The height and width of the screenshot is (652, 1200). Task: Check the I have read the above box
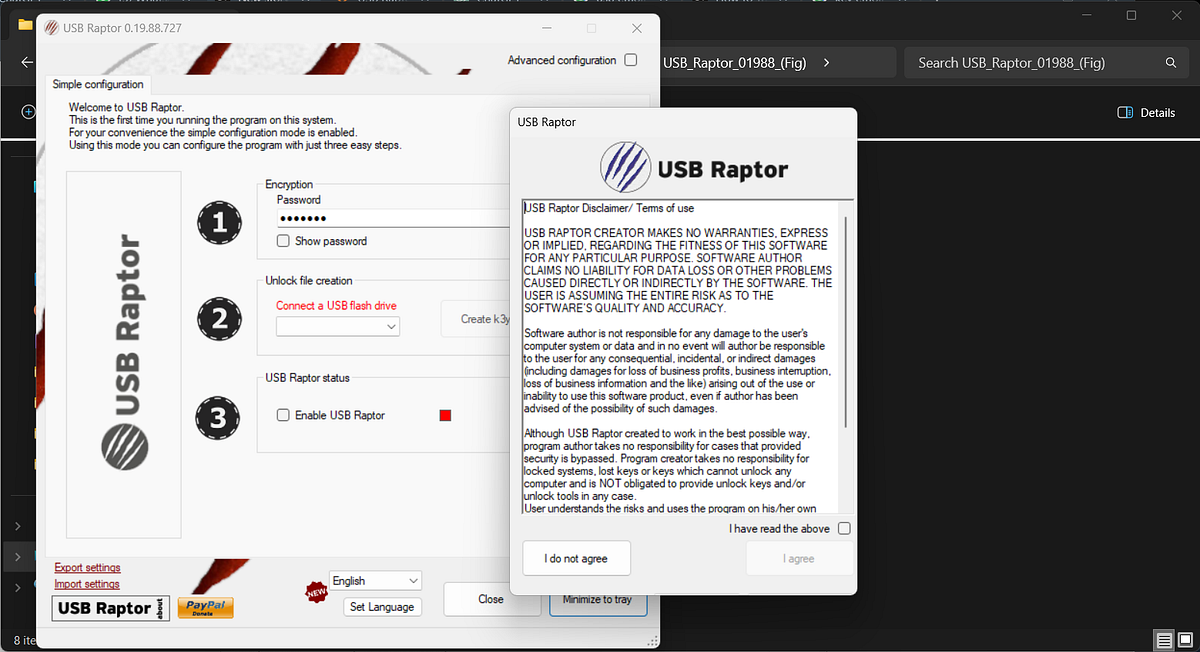click(x=843, y=528)
